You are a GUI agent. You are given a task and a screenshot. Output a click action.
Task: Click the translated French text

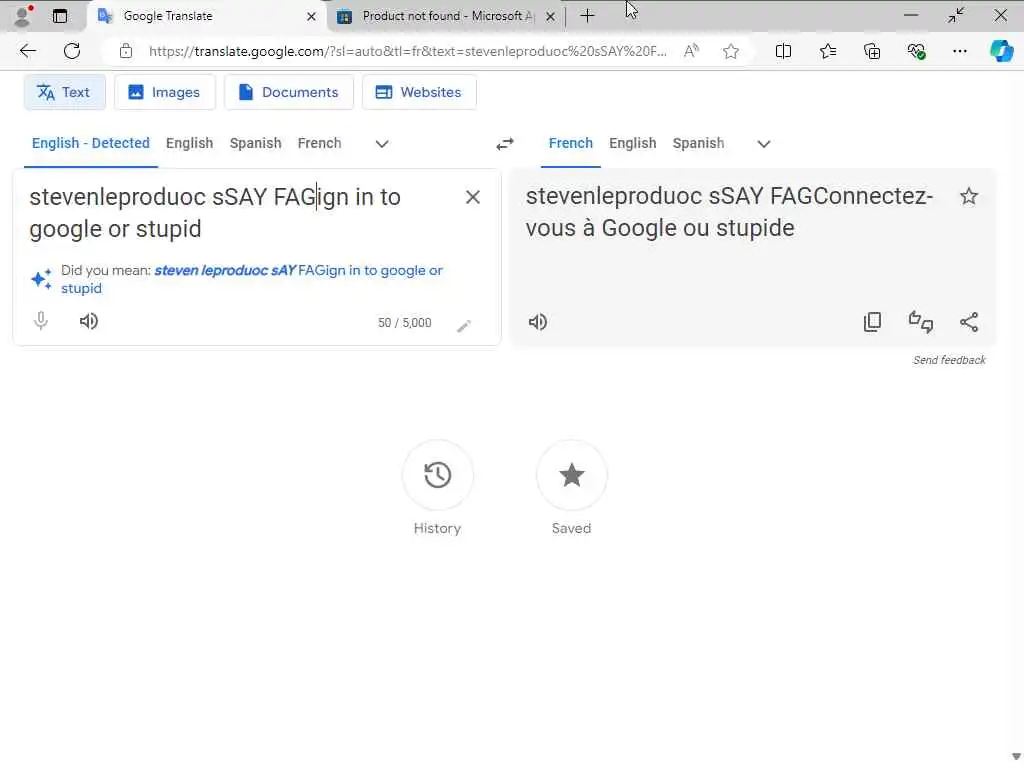point(729,212)
